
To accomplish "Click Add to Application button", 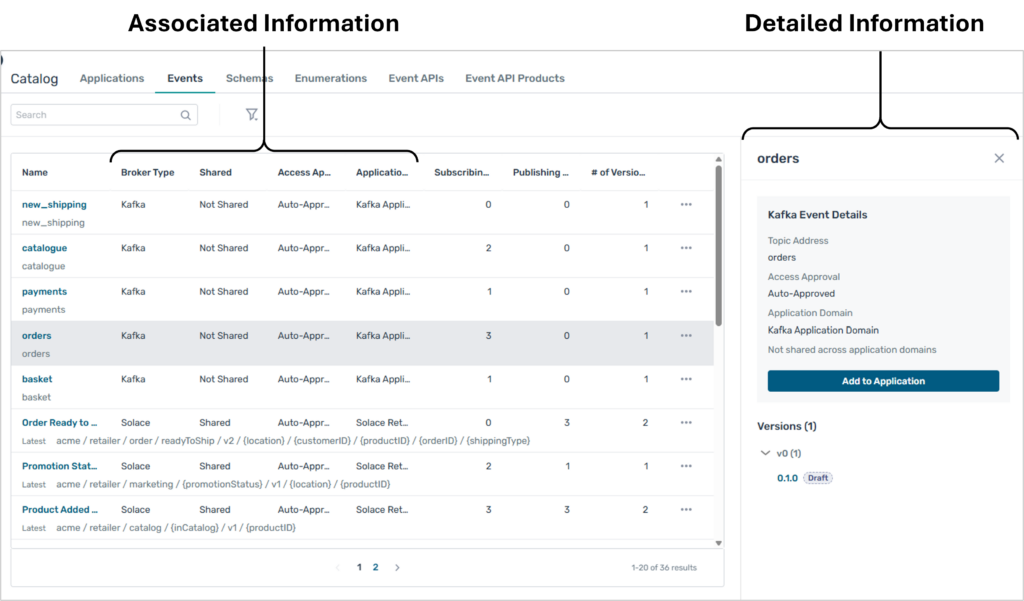I will click(883, 381).
